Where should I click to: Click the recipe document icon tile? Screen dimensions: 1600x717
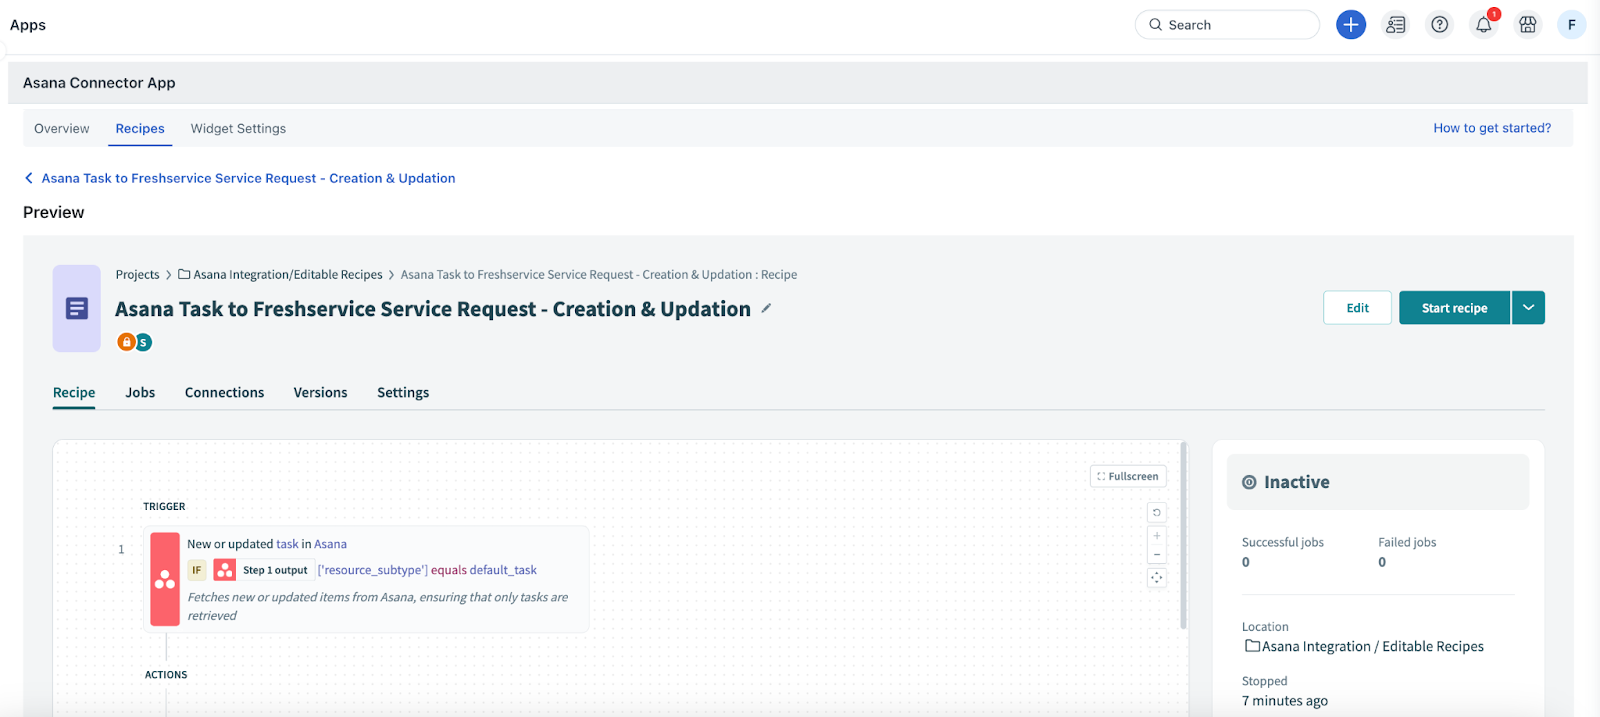(x=77, y=308)
